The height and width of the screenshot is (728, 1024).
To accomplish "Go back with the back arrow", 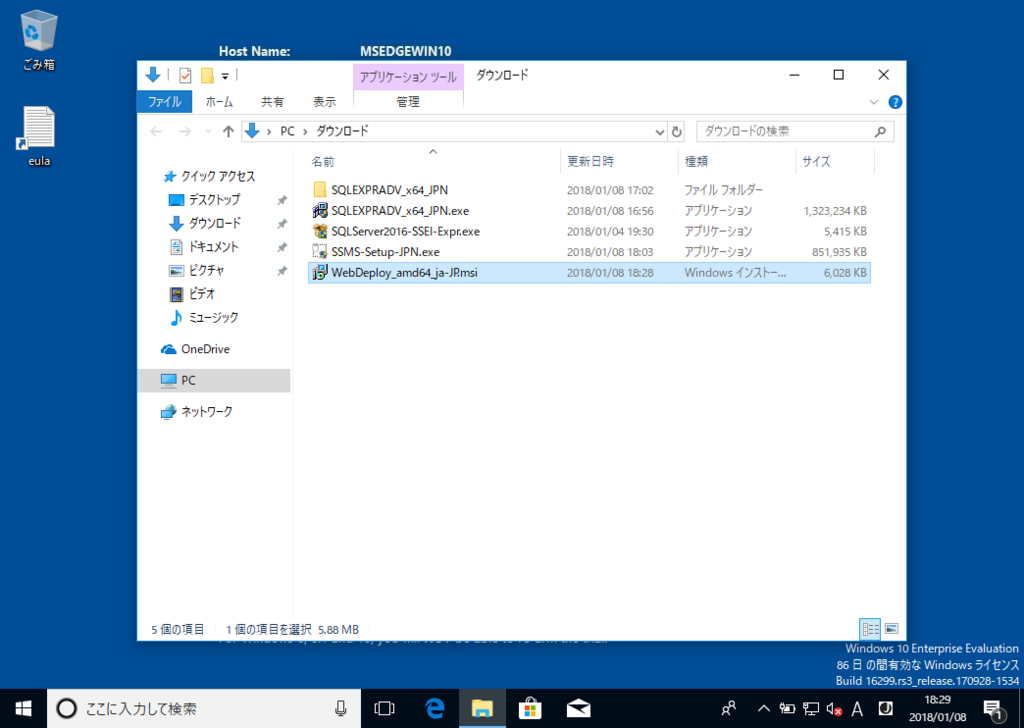I will [156, 132].
